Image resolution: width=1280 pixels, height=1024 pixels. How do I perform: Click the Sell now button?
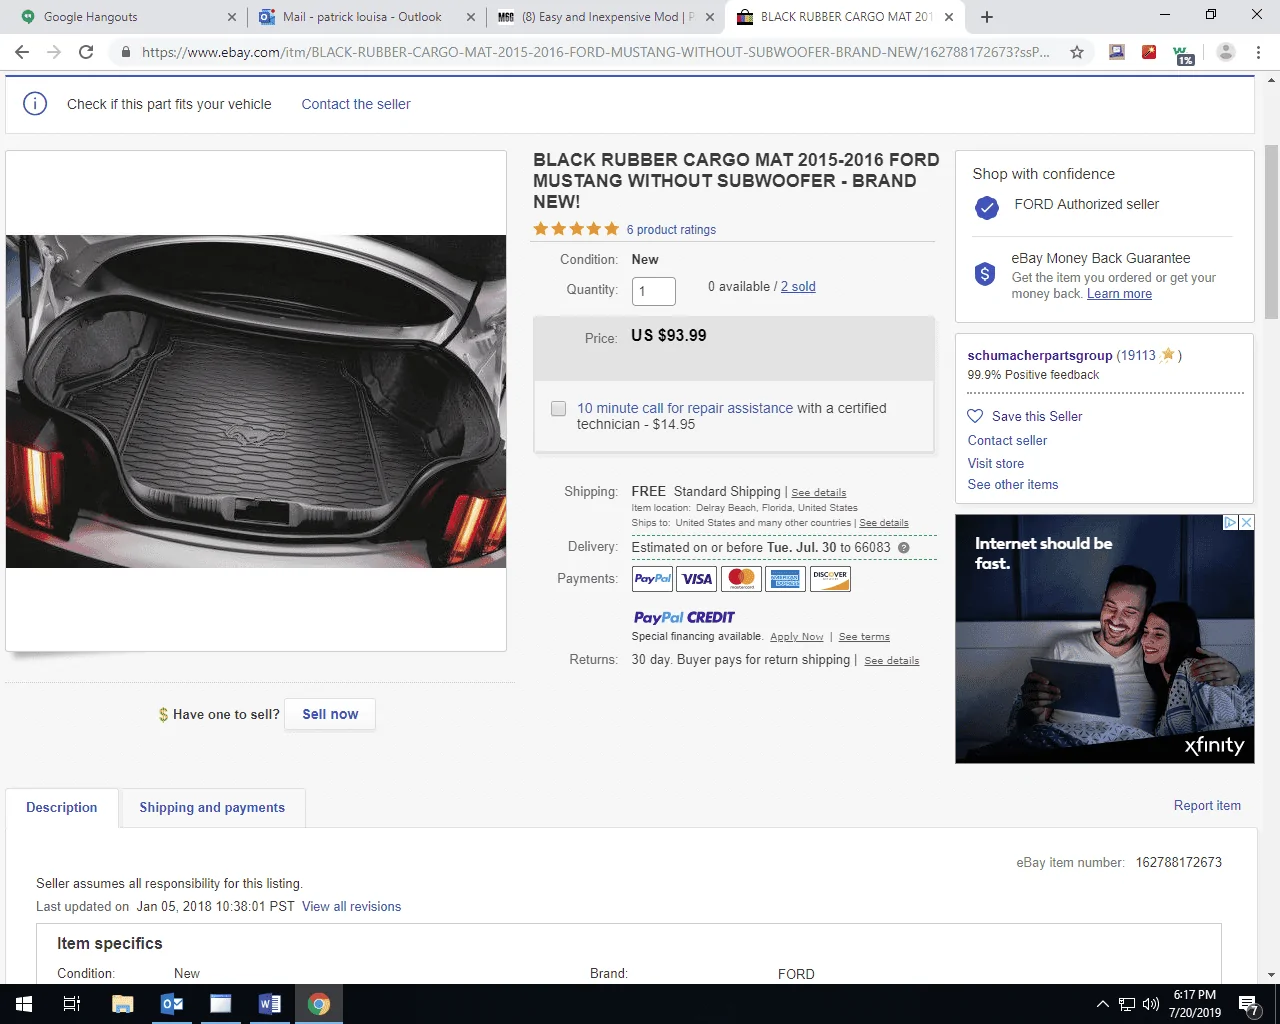coord(330,714)
